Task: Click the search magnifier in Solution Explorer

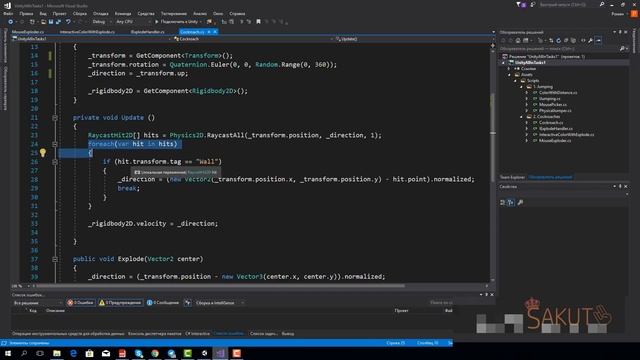Action: [622, 49]
